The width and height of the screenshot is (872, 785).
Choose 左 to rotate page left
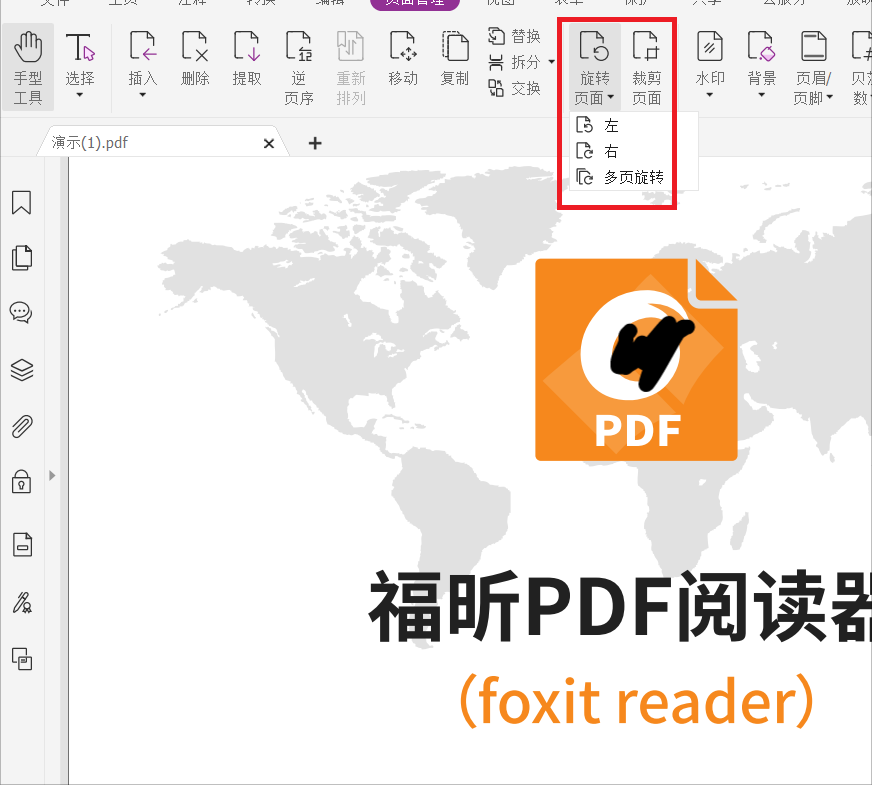pos(613,125)
